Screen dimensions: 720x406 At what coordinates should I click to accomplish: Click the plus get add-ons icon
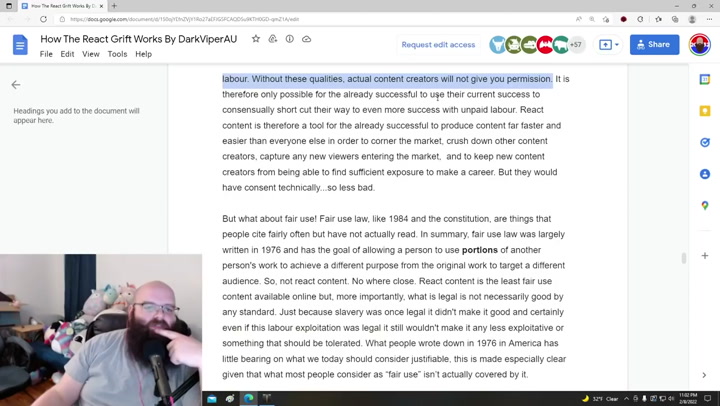pos(705,255)
